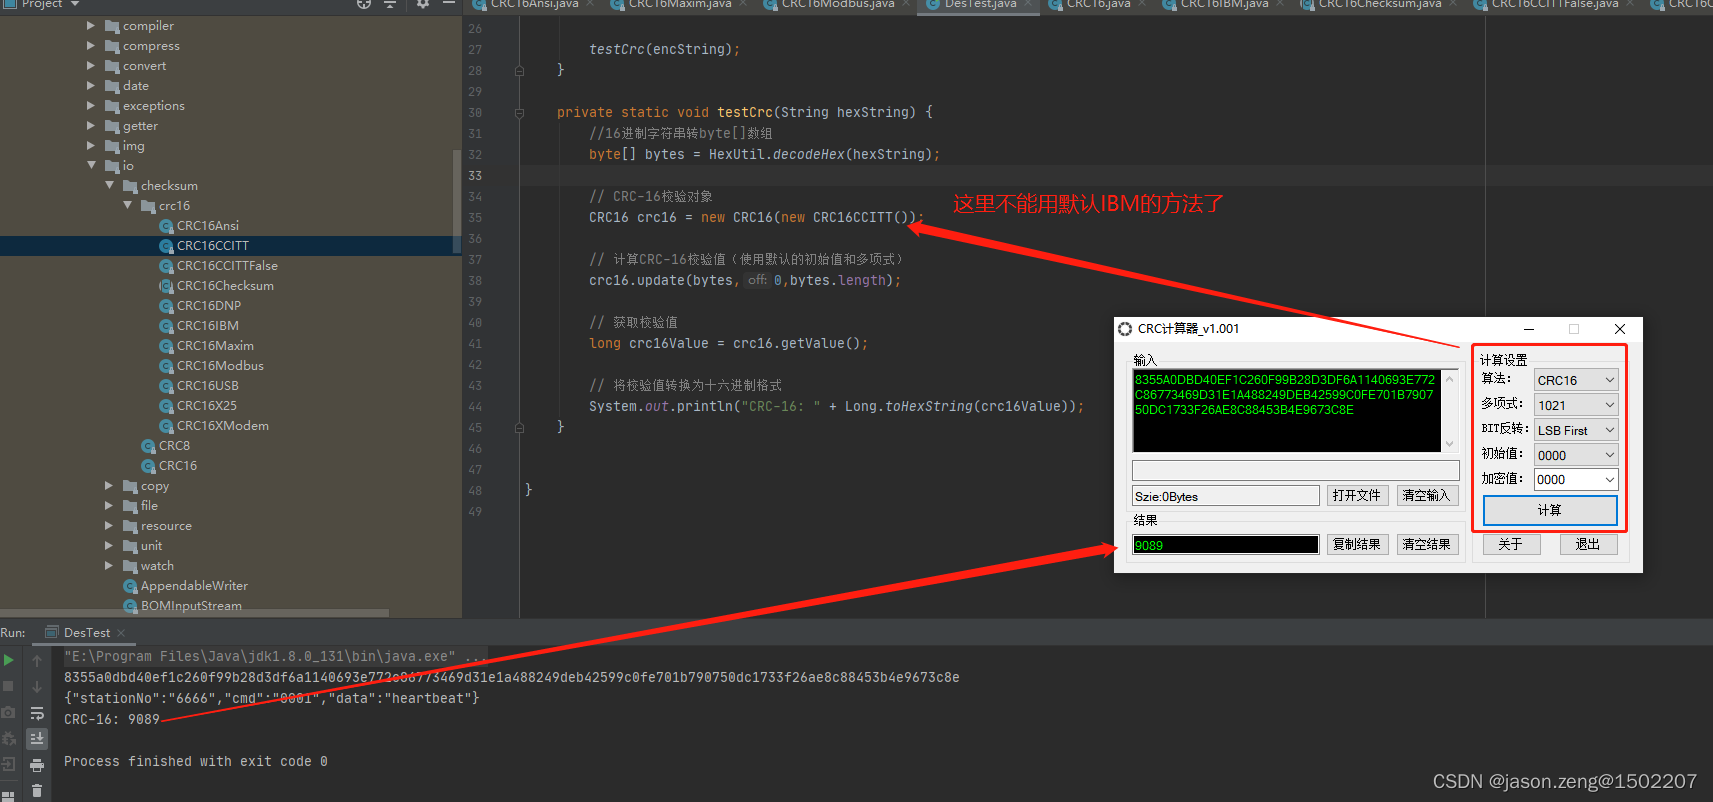Image resolution: width=1713 pixels, height=802 pixels.
Task: Click the dump threads camera icon
Action: tap(9, 712)
